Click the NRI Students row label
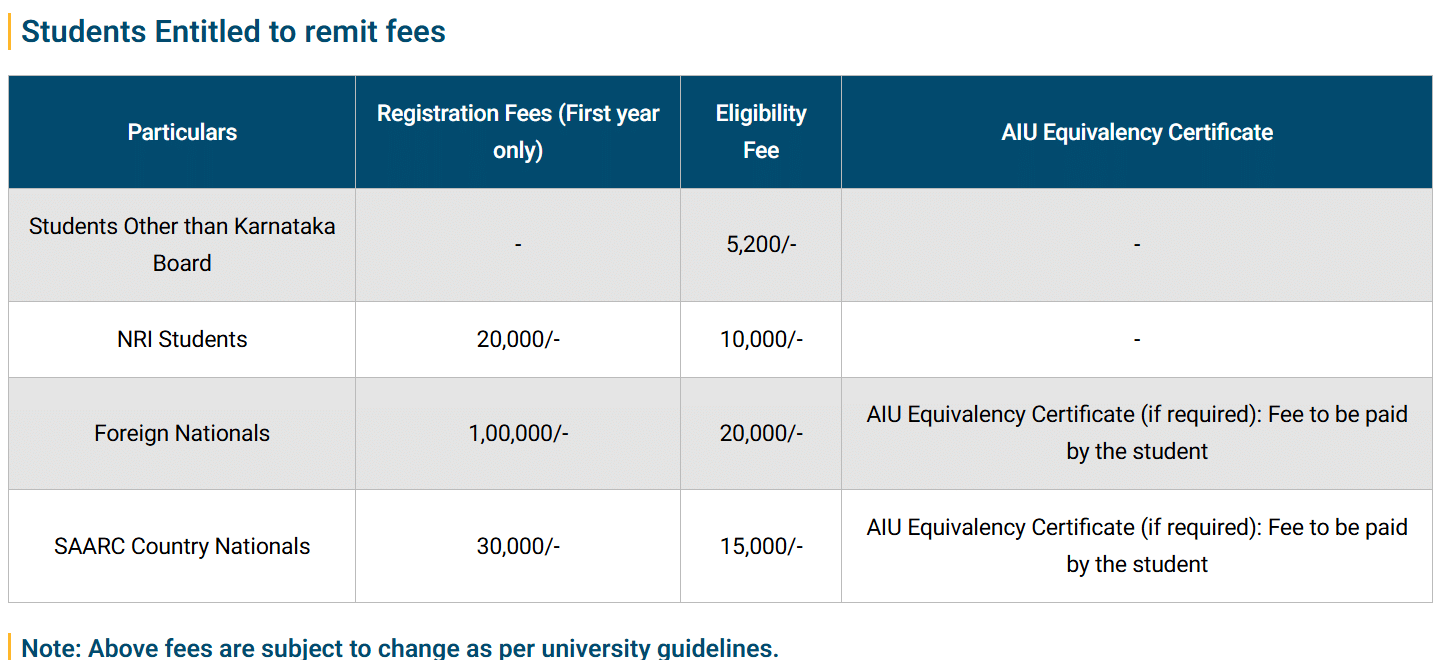 (182, 340)
